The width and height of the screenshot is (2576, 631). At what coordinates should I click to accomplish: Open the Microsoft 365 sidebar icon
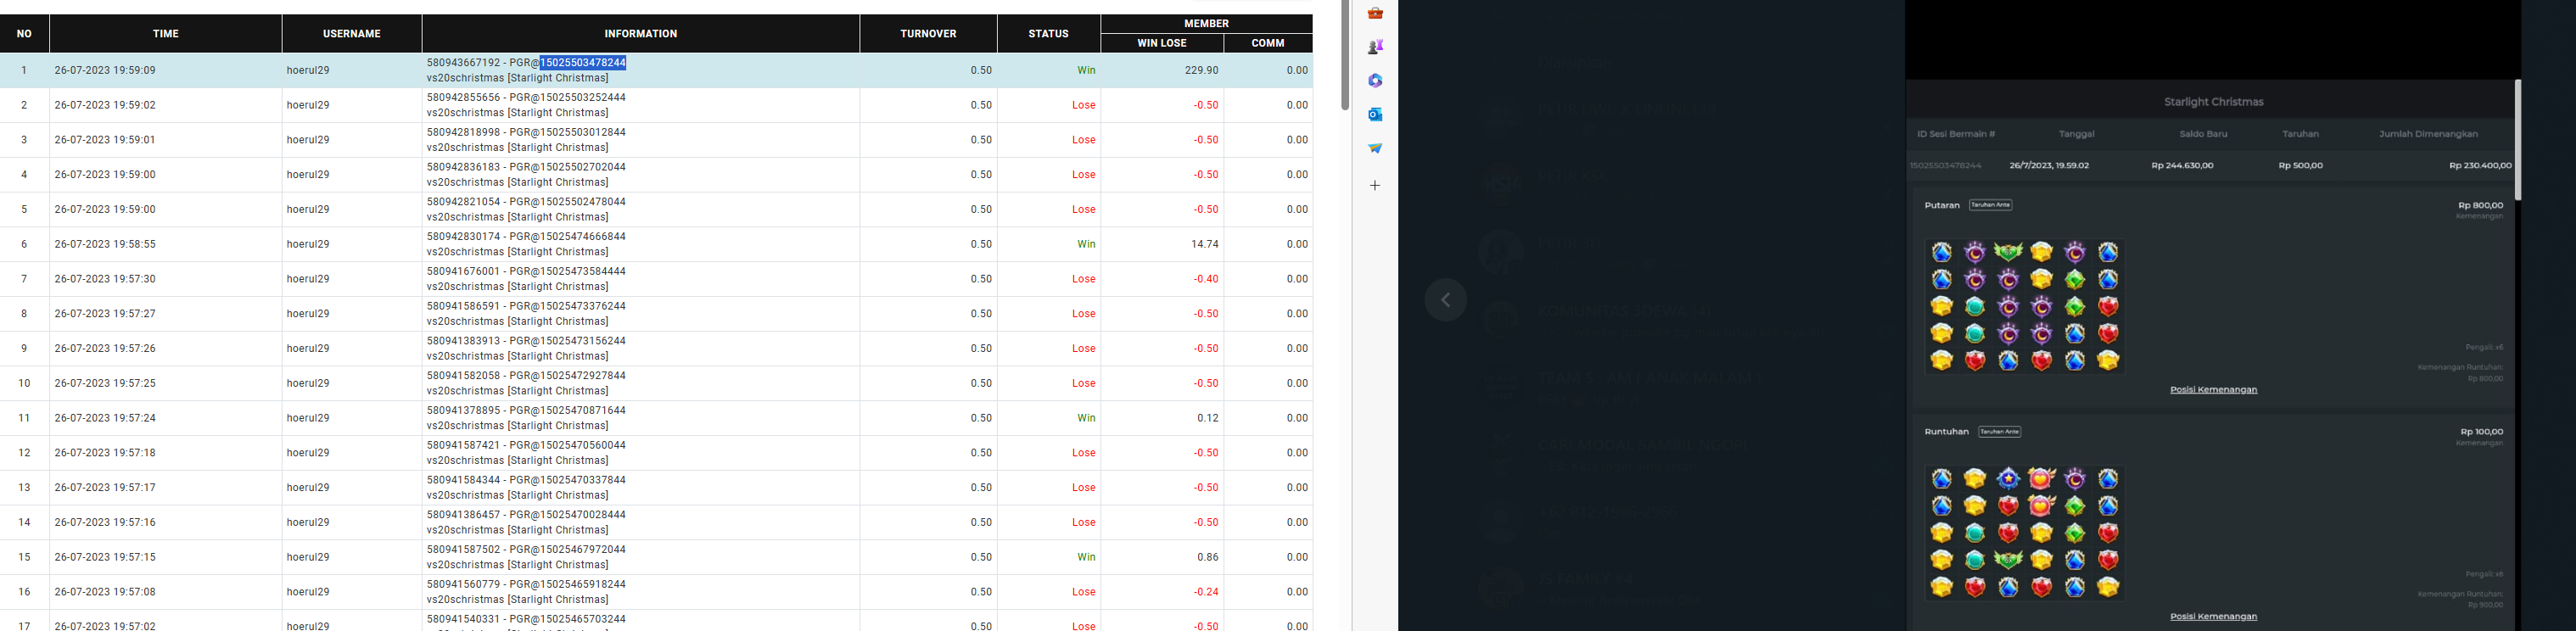1375,81
